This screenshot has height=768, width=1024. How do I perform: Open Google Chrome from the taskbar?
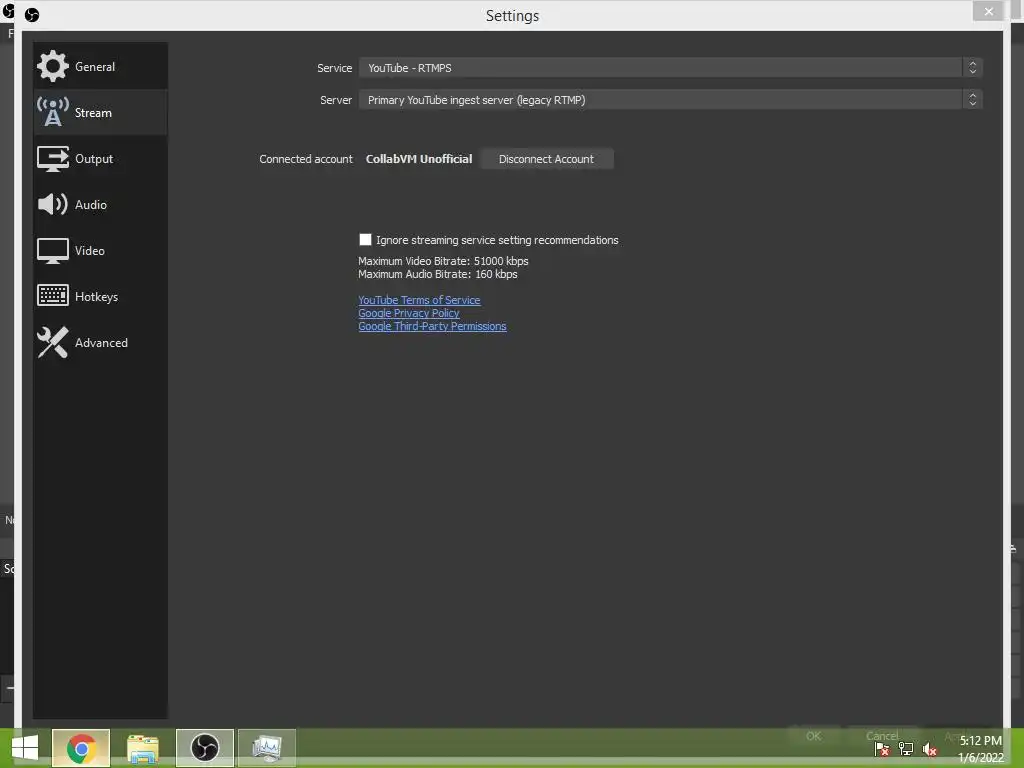click(81, 748)
